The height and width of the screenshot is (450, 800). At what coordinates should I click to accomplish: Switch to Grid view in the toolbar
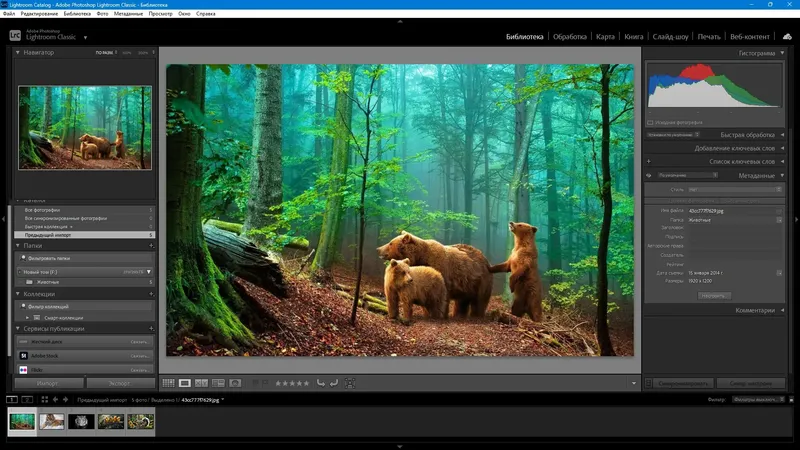point(168,383)
